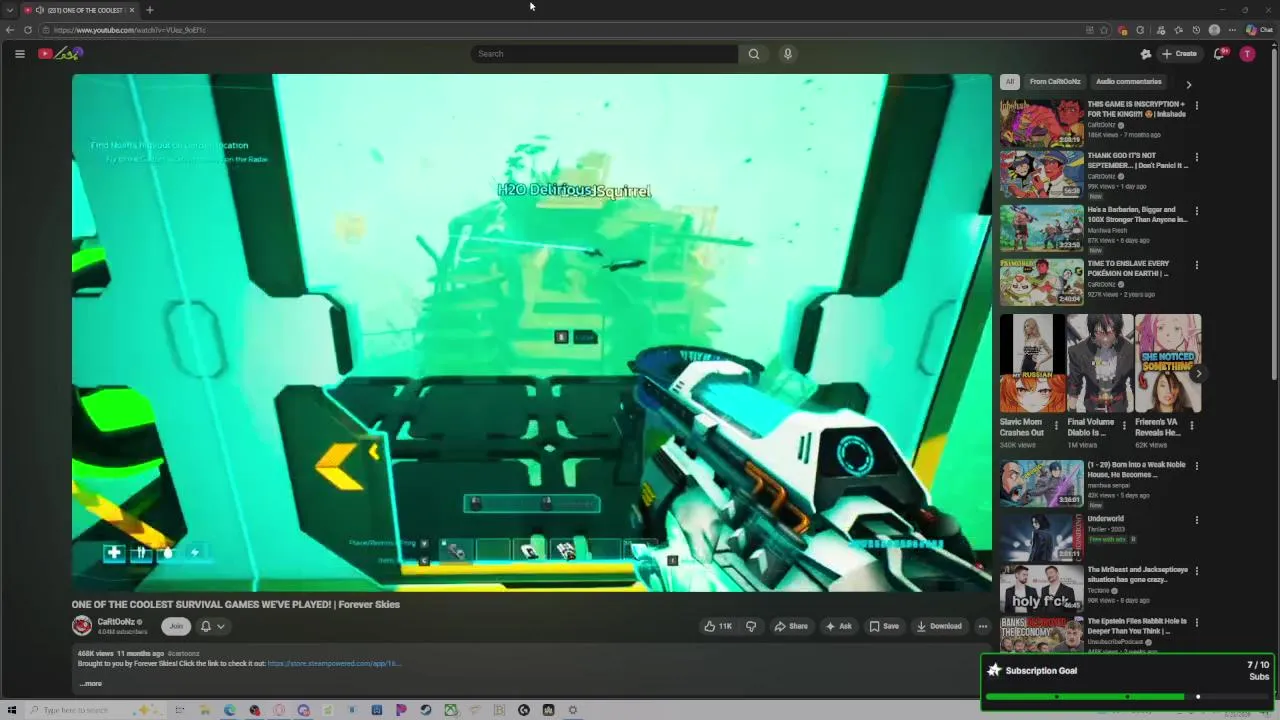
Task: Go back with browser back arrow
Action: pos(10,30)
